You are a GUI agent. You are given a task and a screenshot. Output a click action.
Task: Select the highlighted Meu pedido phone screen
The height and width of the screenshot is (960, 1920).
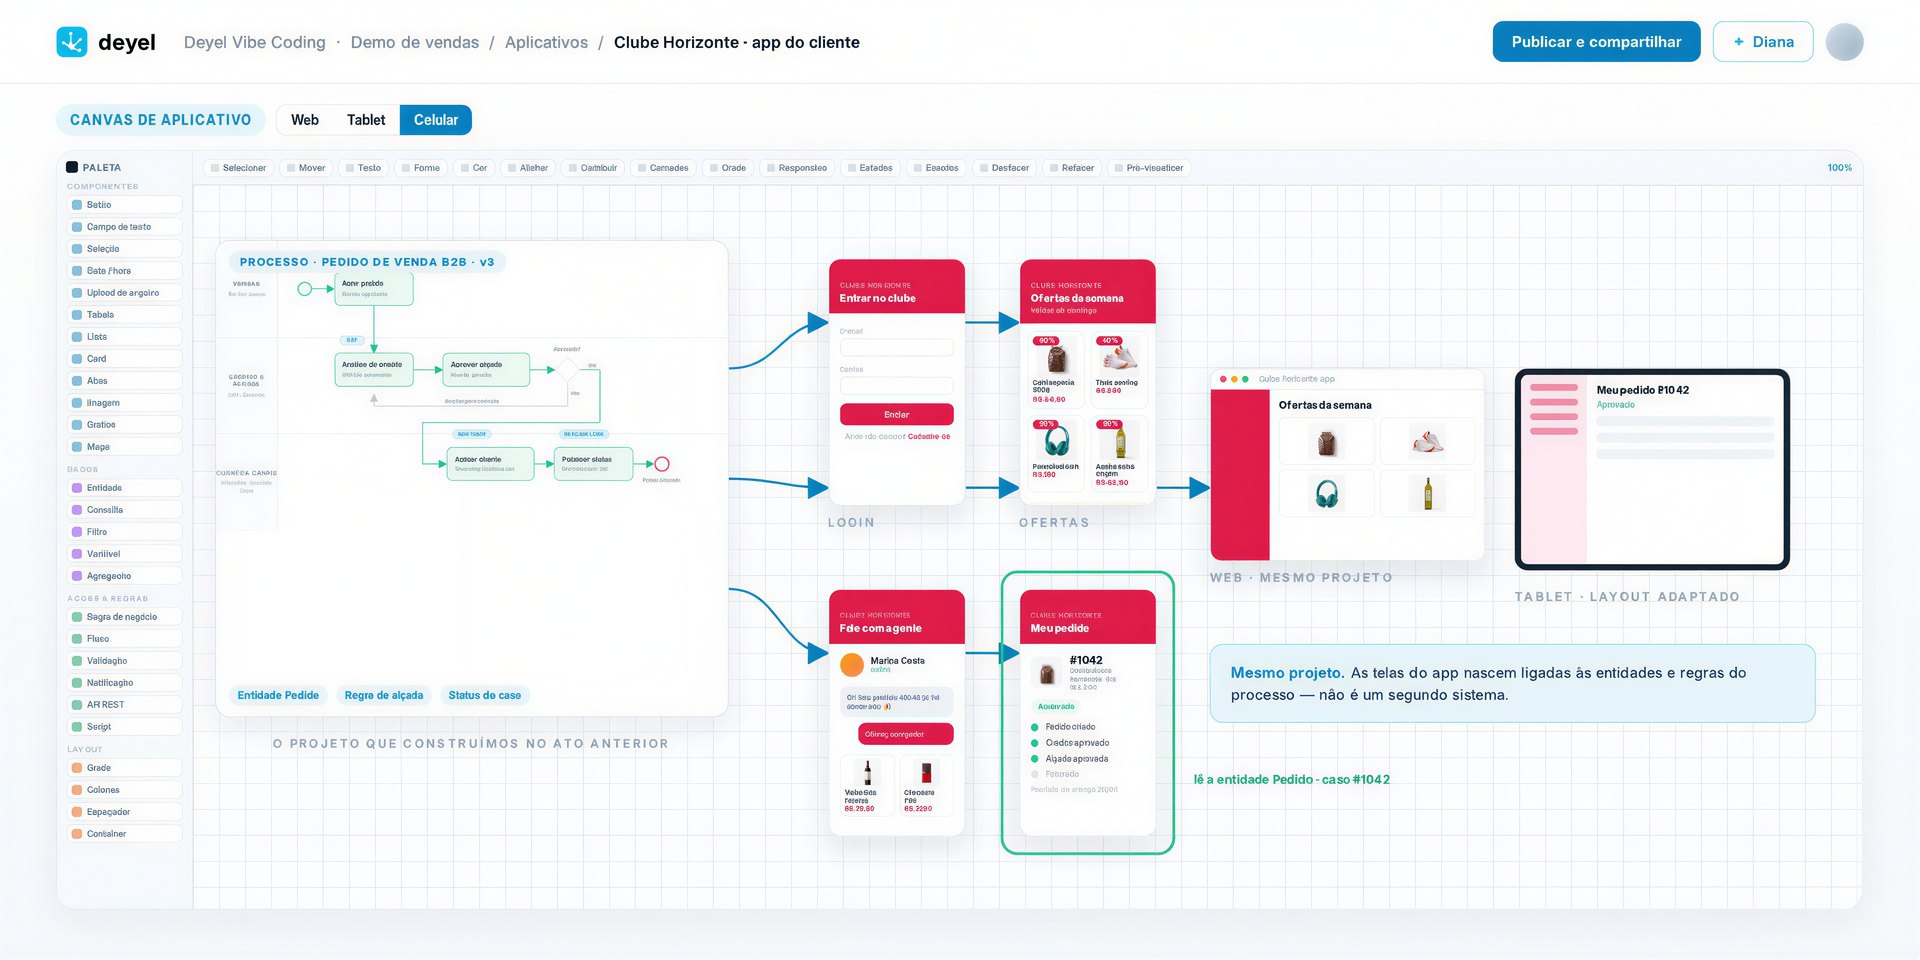coord(1088,712)
